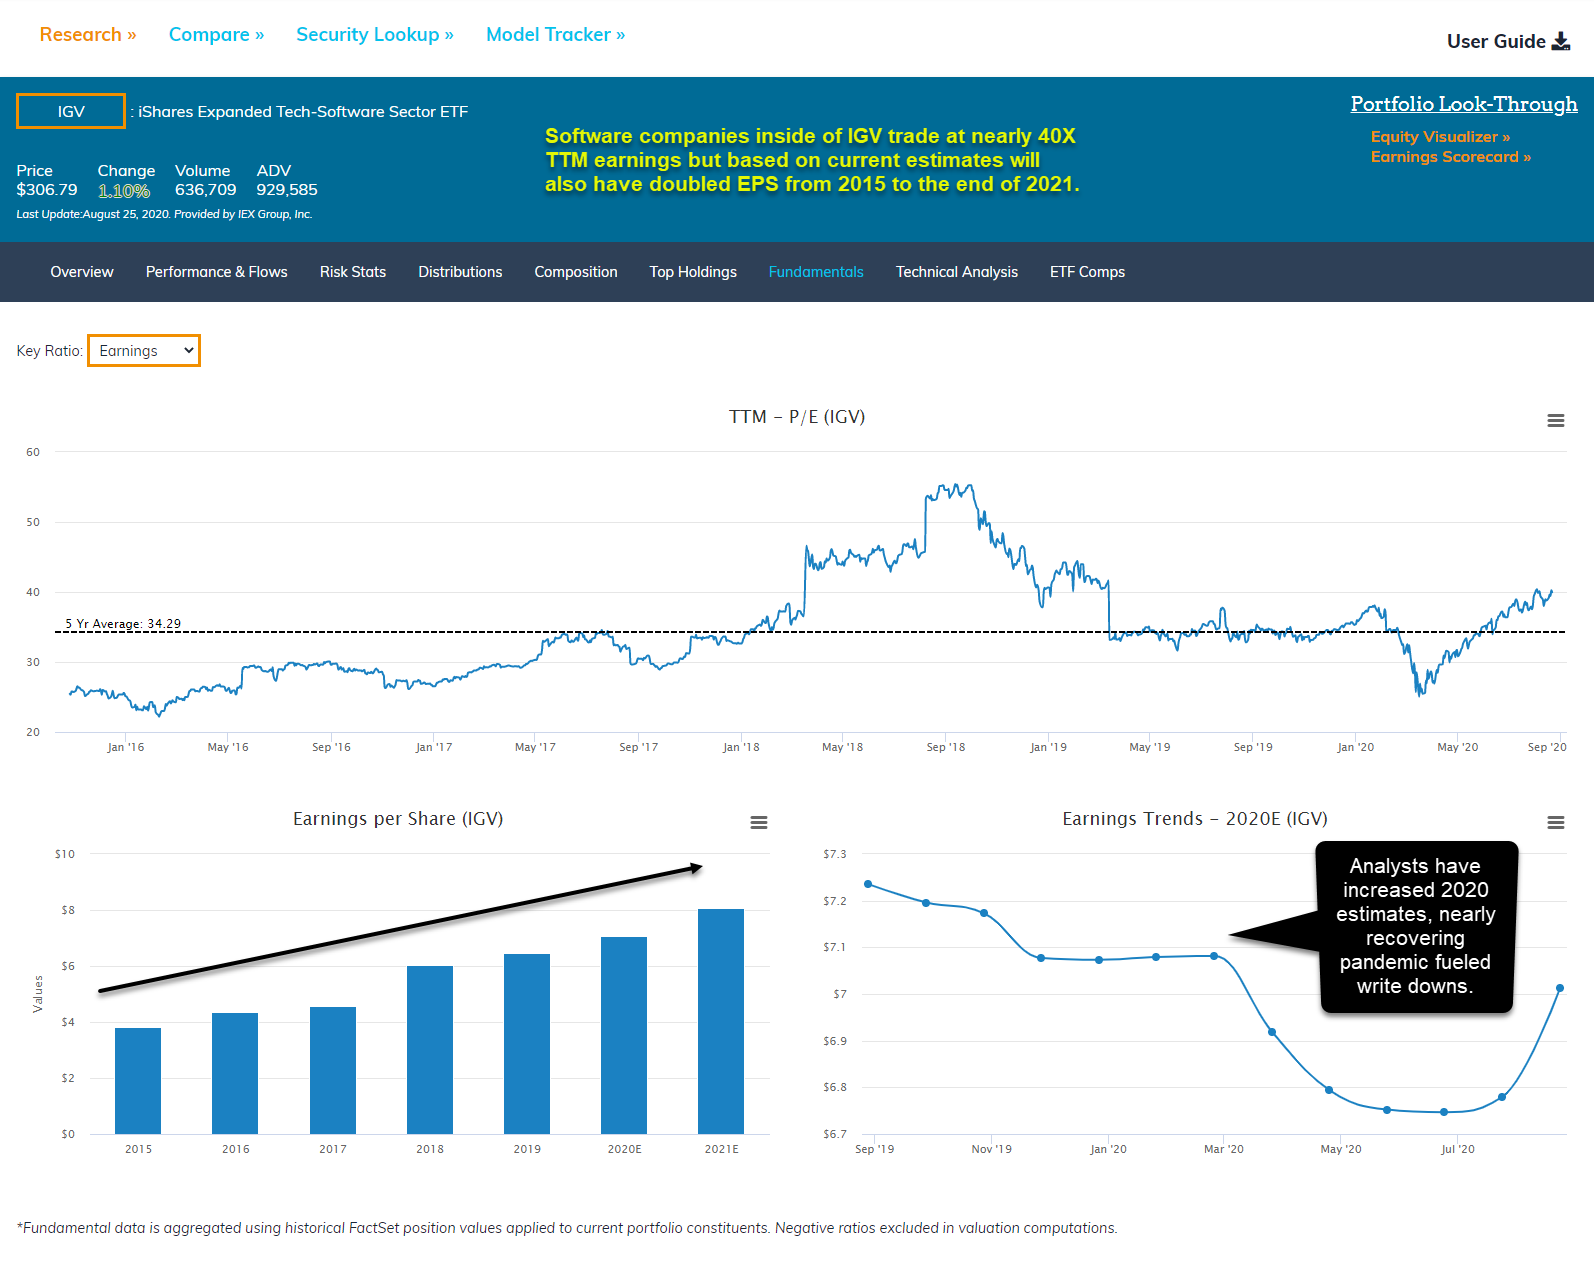Click the User Guide link

coord(1496,41)
